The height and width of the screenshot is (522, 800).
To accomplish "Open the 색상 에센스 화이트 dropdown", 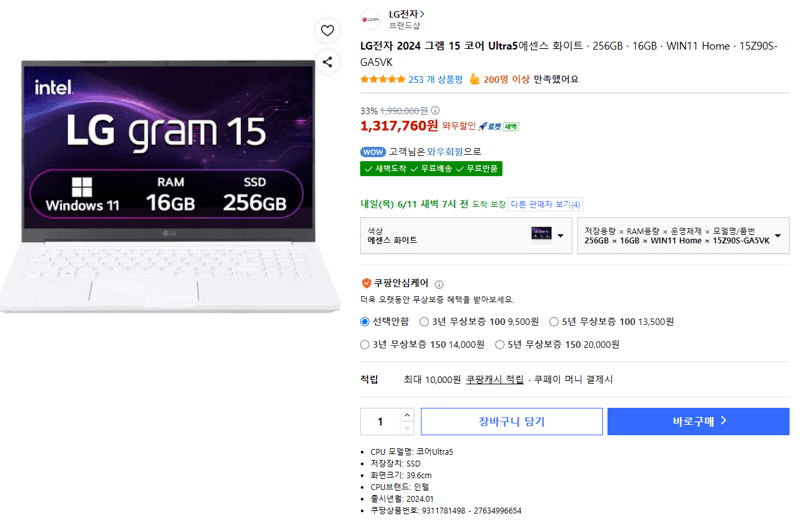I will [466, 235].
